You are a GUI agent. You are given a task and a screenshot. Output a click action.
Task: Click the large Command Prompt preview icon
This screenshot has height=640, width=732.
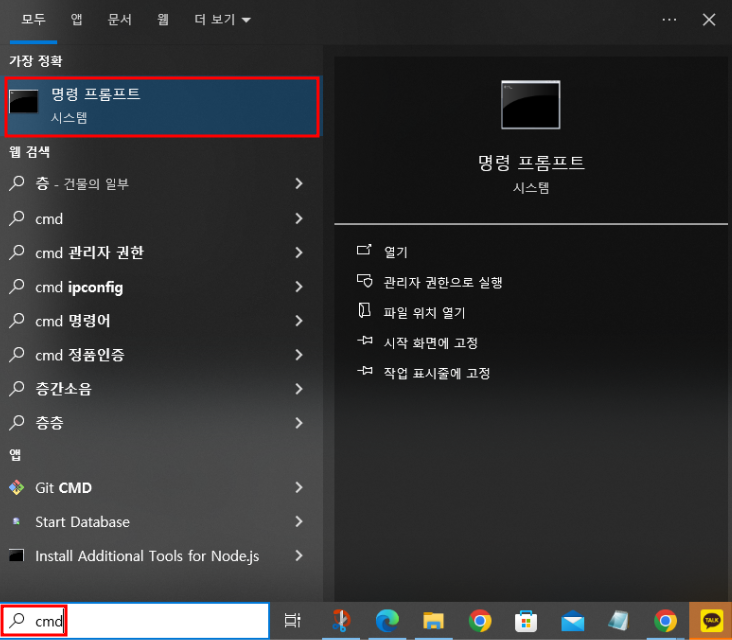[x=530, y=105]
